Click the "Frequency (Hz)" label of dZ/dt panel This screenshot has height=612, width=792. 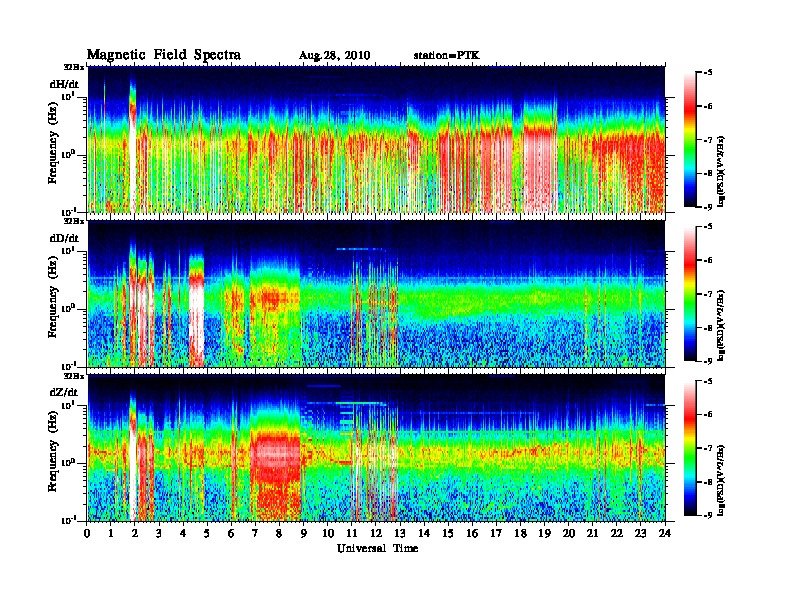tap(53, 449)
